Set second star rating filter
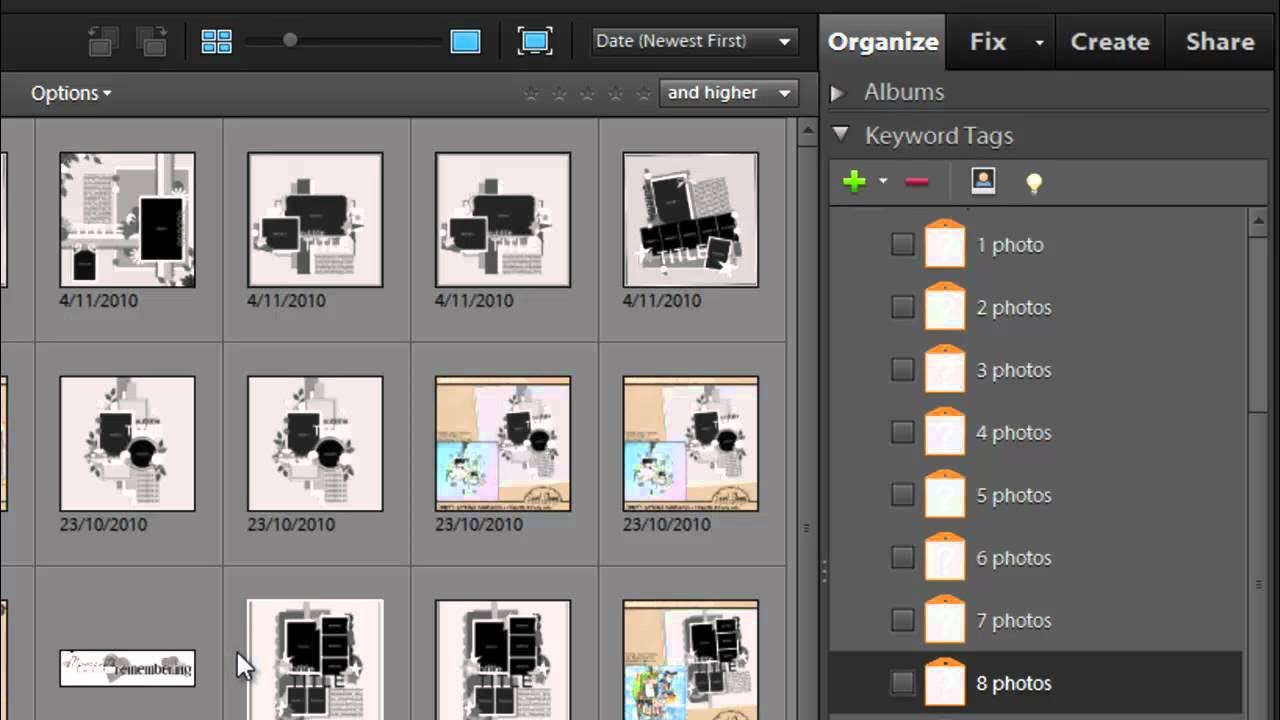This screenshot has height=720, width=1280. pos(559,93)
